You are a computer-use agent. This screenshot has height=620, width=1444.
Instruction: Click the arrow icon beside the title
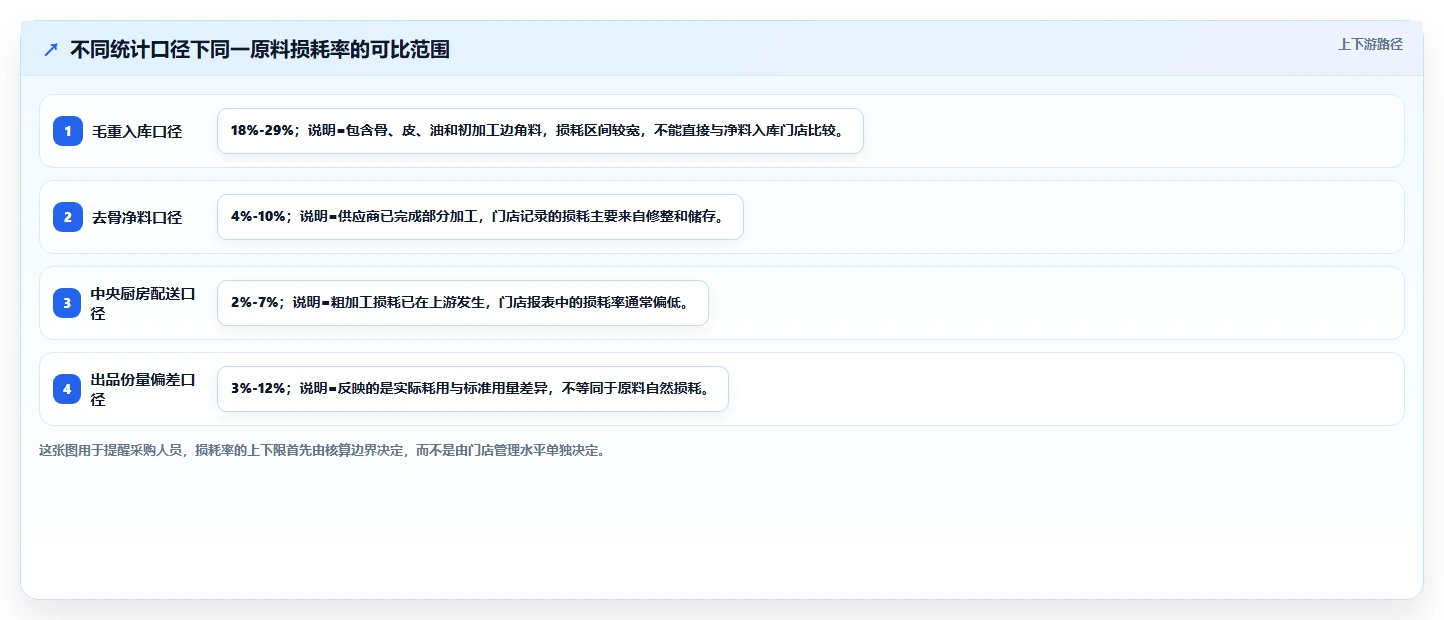[x=51, y=49]
